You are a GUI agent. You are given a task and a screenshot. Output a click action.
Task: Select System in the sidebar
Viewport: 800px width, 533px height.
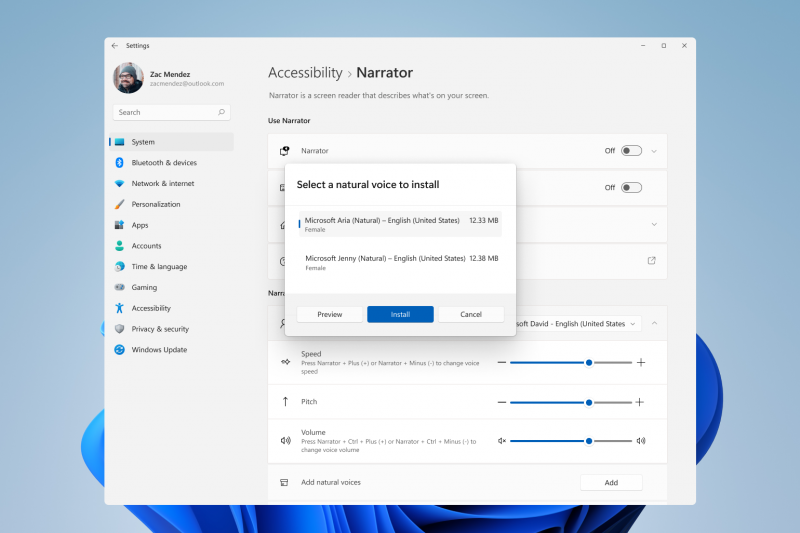point(171,142)
